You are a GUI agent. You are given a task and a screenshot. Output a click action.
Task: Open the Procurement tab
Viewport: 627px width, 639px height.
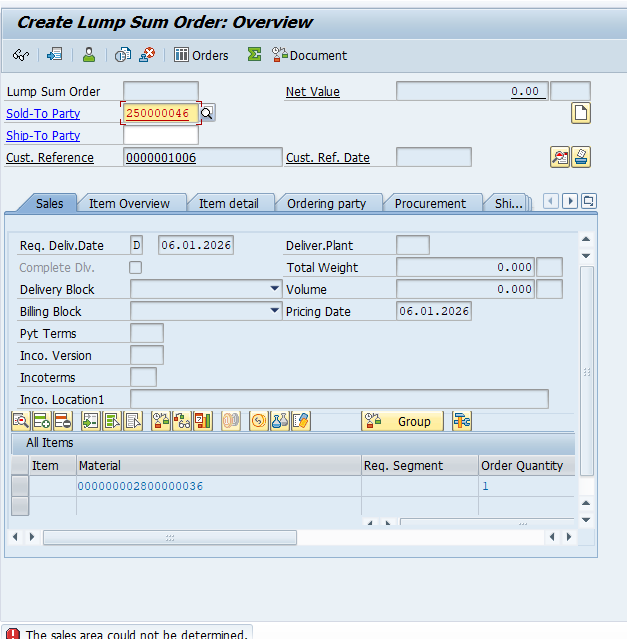click(430, 203)
